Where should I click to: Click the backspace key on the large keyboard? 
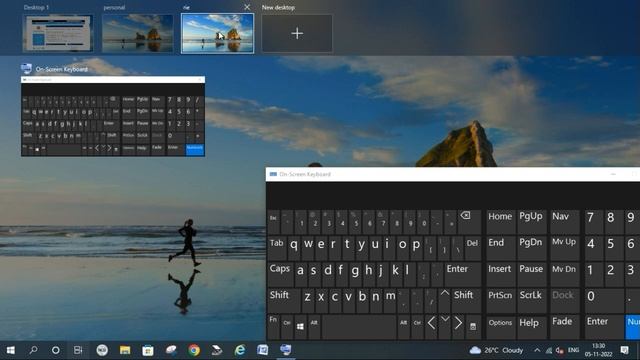[x=469, y=222]
